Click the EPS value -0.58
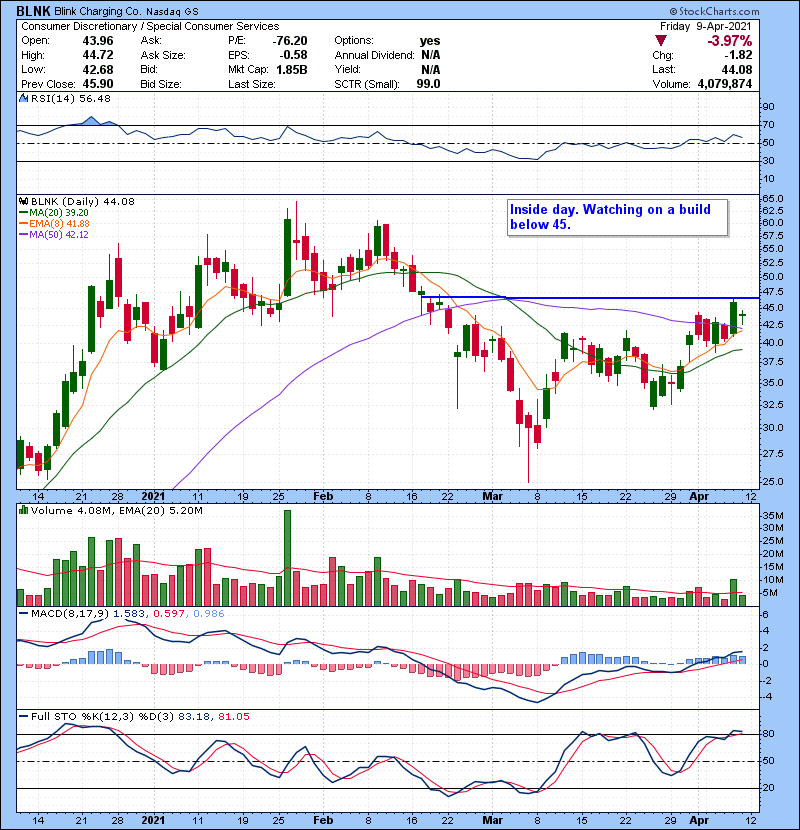The image size is (800, 830). tap(294, 55)
